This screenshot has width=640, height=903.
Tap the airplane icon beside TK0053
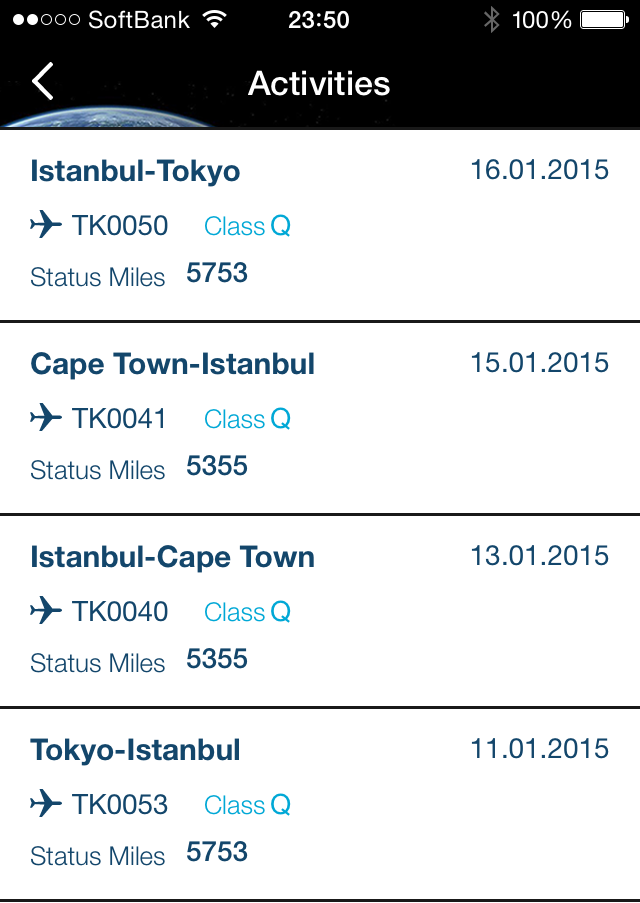click(46, 804)
